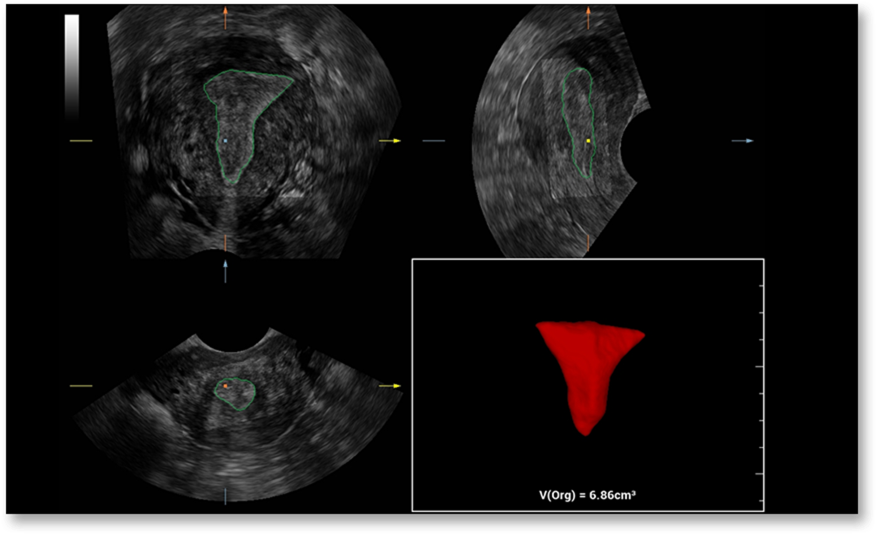Click the V(Org) = 6.86cm³ volume label
The image size is (876, 534).
(x=588, y=495)
